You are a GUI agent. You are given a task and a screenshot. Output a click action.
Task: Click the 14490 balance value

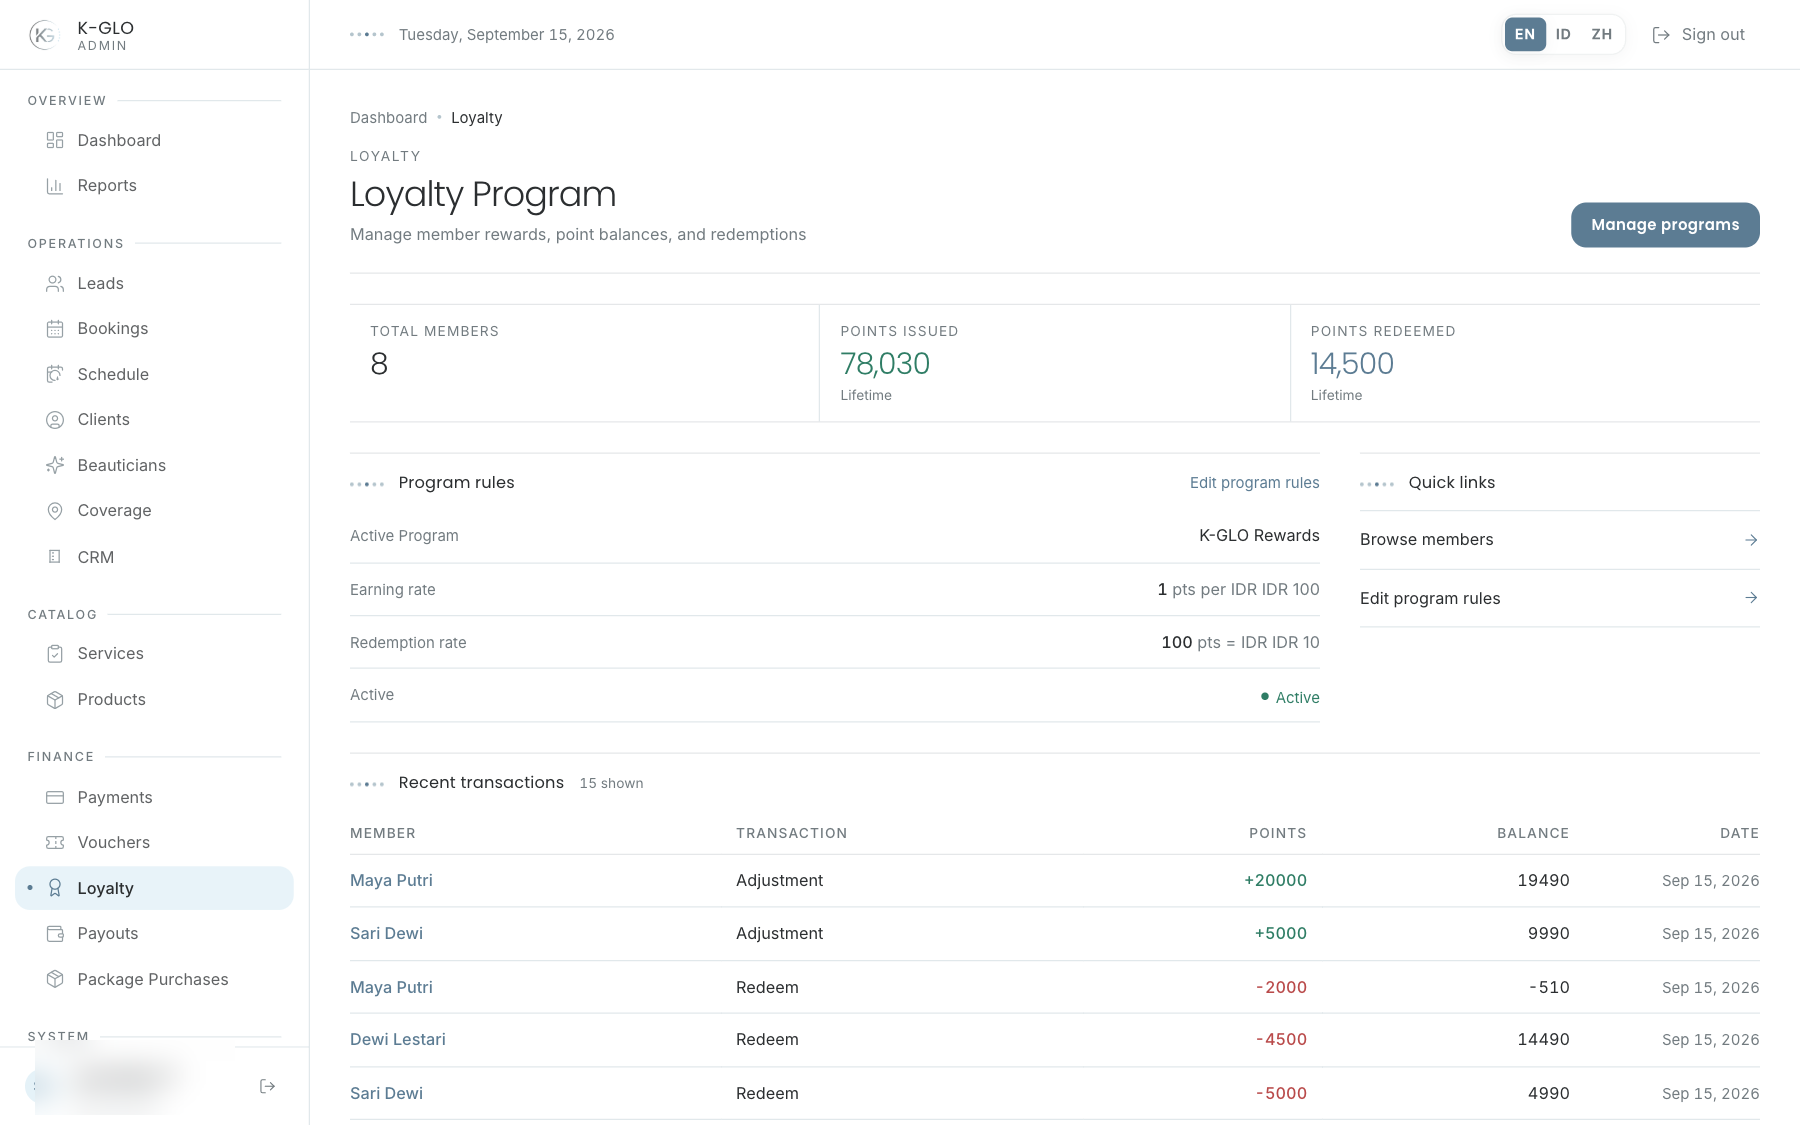pyautogui.click(x=1543, y=1040)
